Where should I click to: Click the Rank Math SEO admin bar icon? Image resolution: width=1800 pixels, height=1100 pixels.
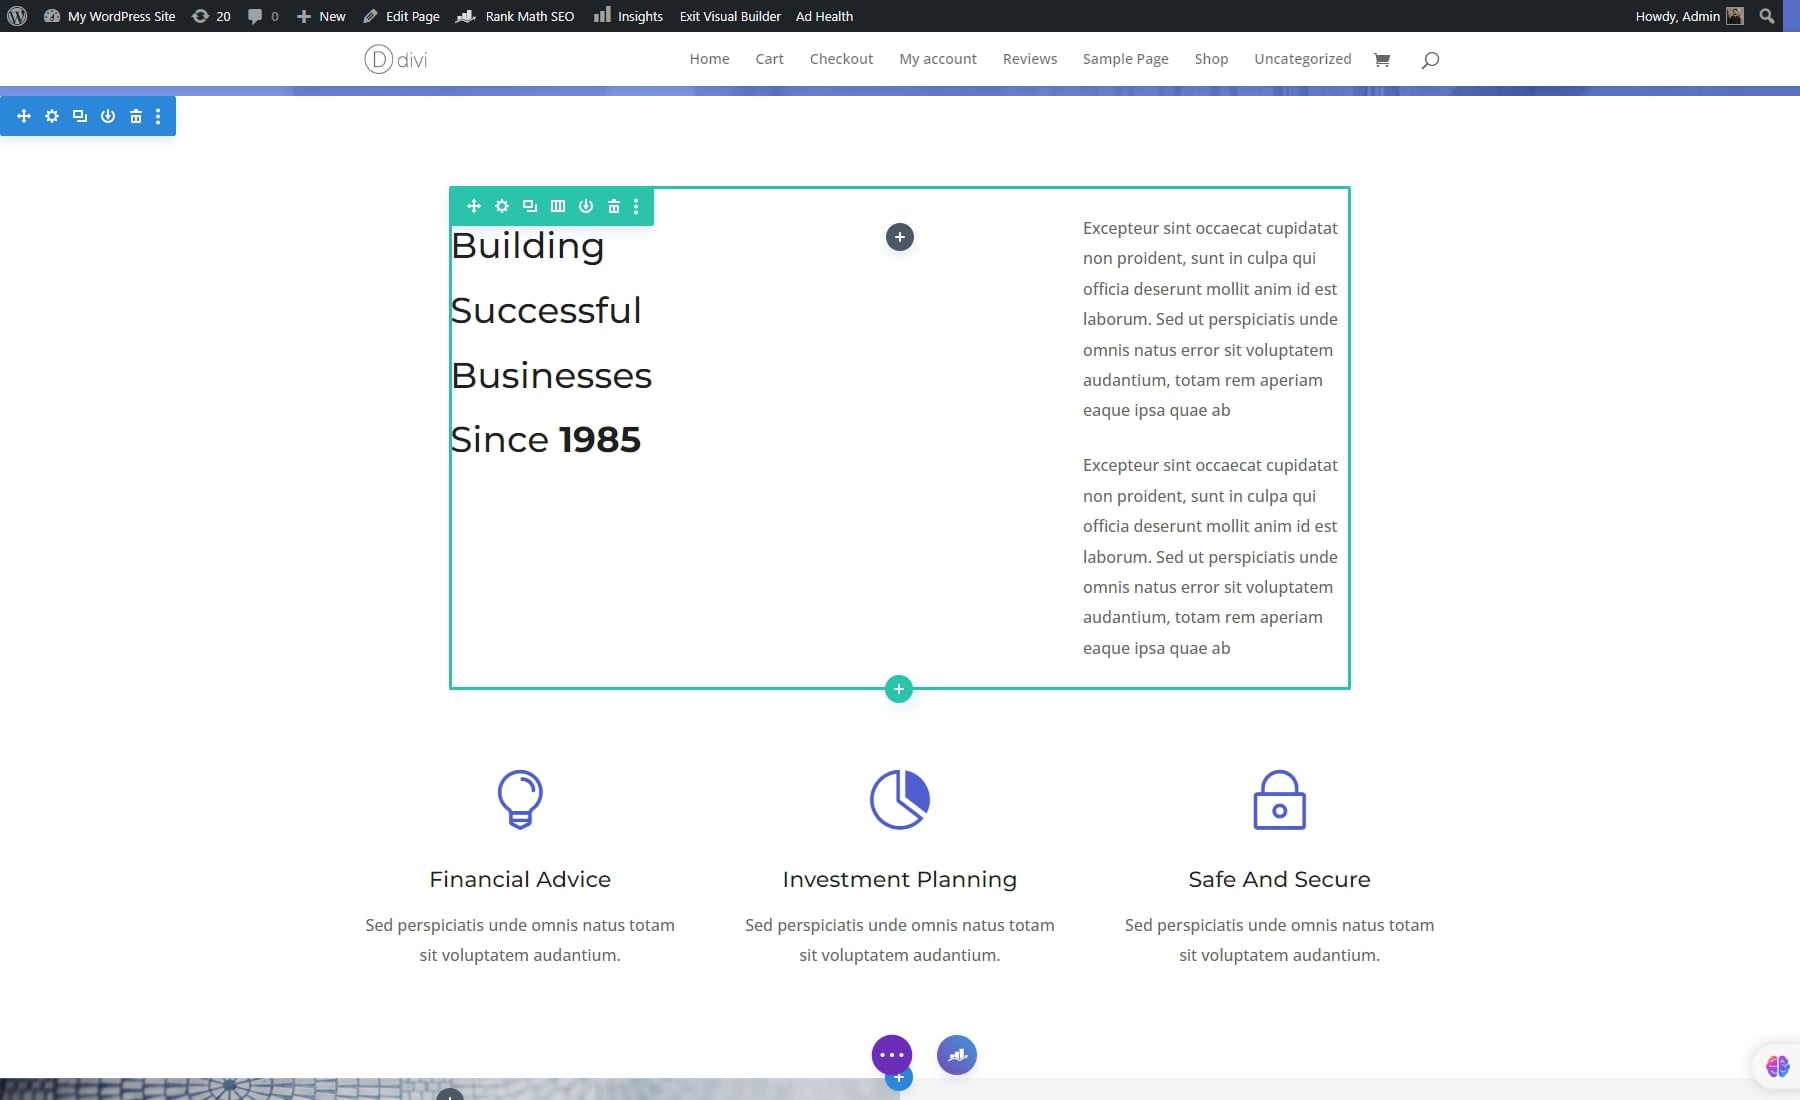pyautogui.click(x=466, y=16)
